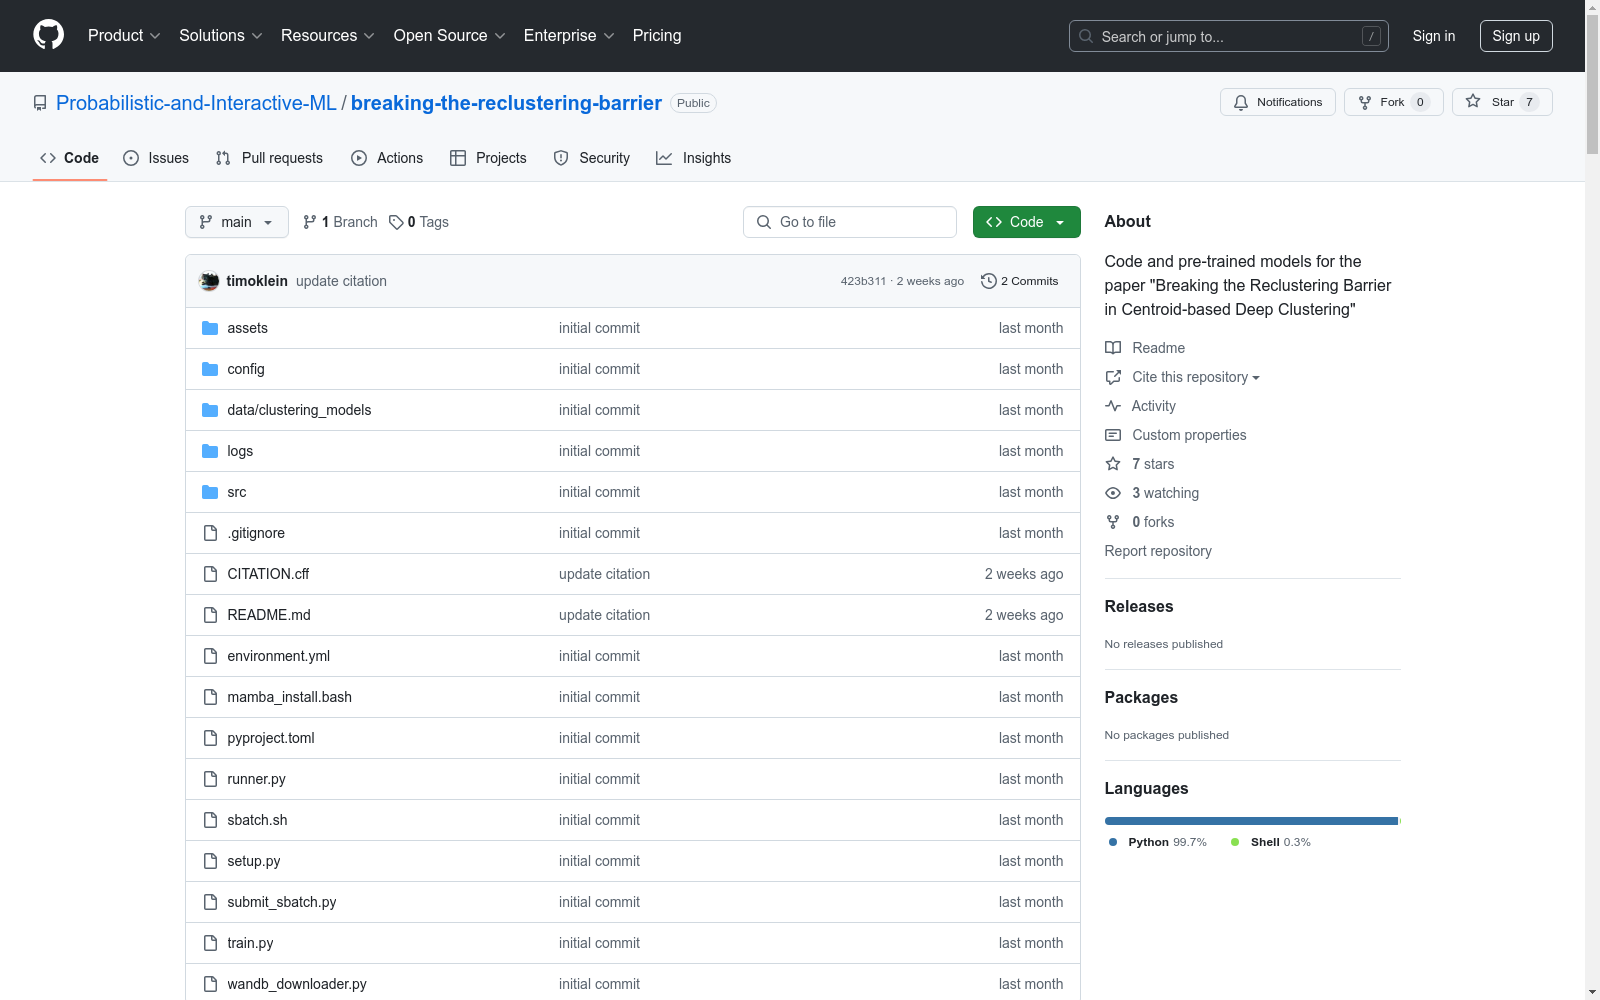Click the data/clustering_models folder icon
The height and width of the screenshot is (1000, 1600).
pos(210,410)
